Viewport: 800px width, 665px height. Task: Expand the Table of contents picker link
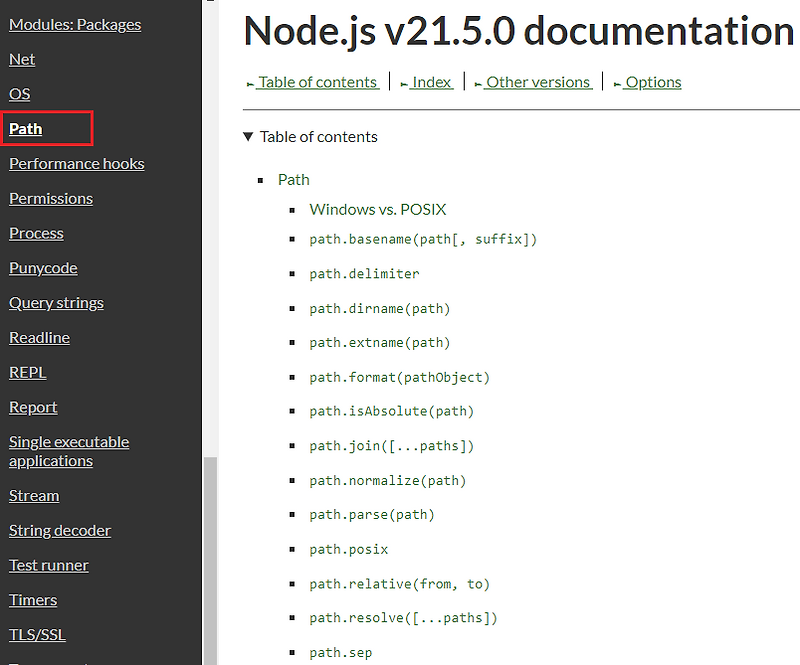(316, 82)
